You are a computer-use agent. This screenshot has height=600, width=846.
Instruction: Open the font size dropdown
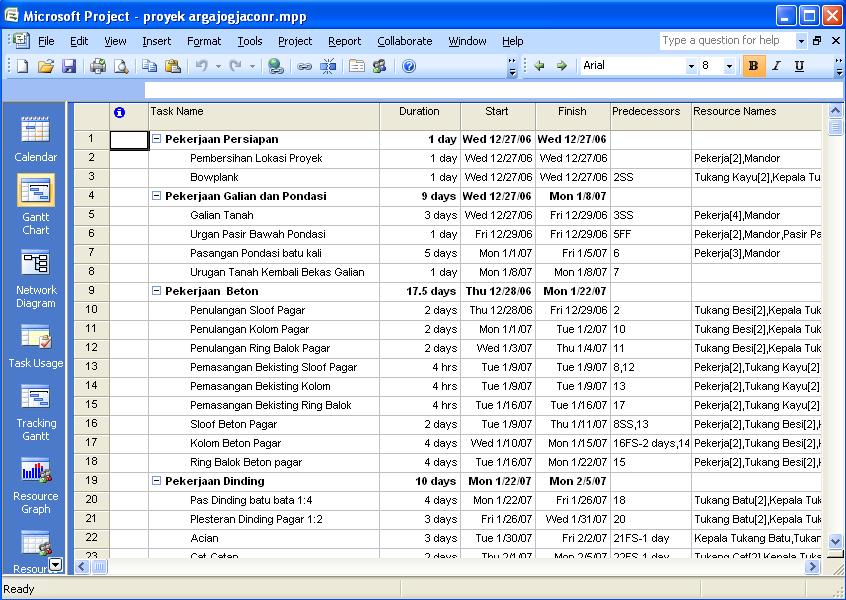pos(729,66)
